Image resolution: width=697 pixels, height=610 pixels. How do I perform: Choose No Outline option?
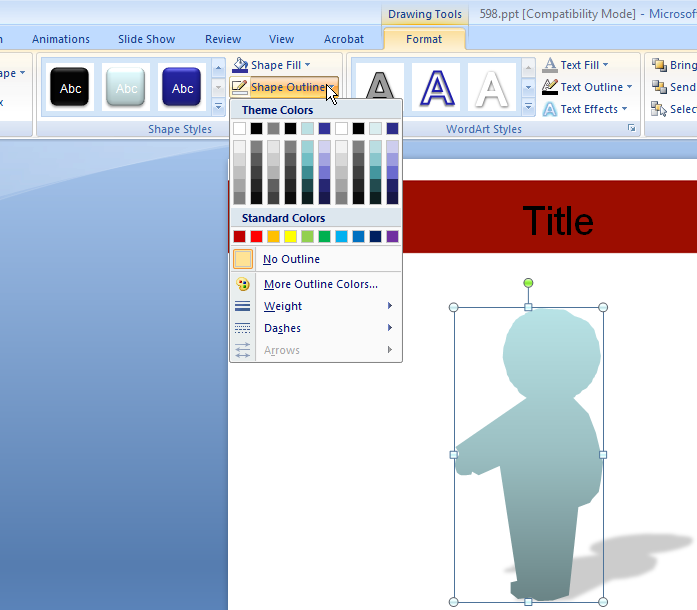click(x=291, y=259)
